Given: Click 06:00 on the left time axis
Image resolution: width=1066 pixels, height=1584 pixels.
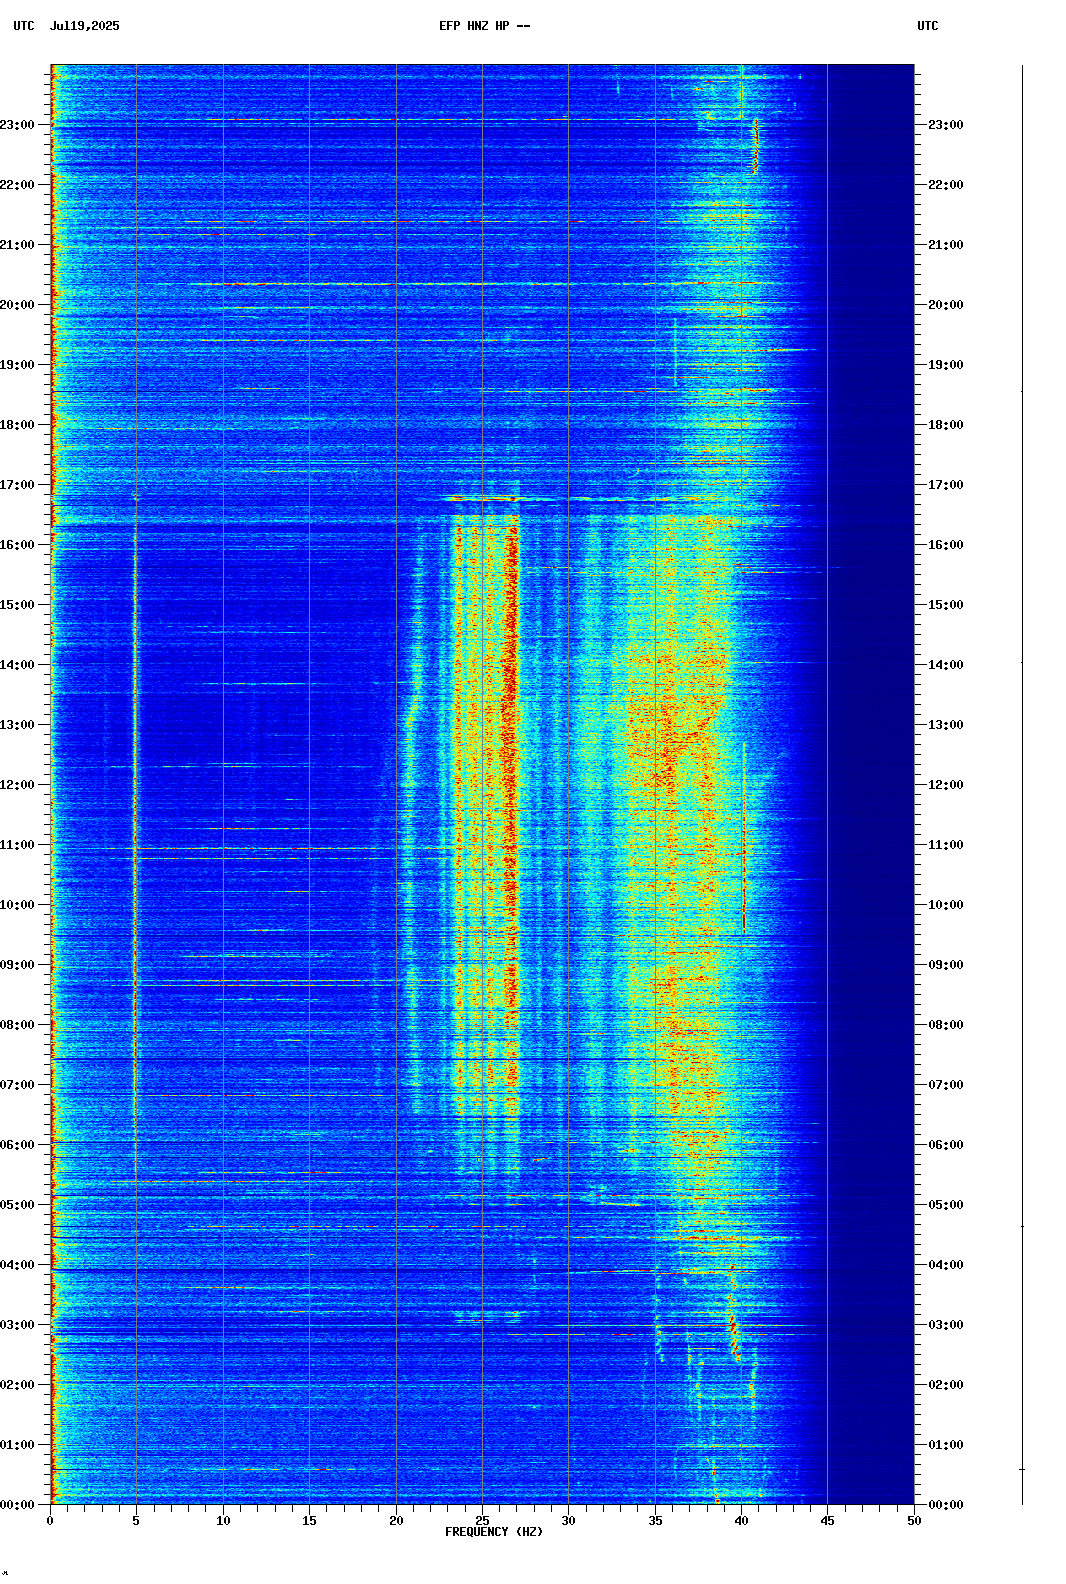Looking at the screenshot, I should [17, 1145].
